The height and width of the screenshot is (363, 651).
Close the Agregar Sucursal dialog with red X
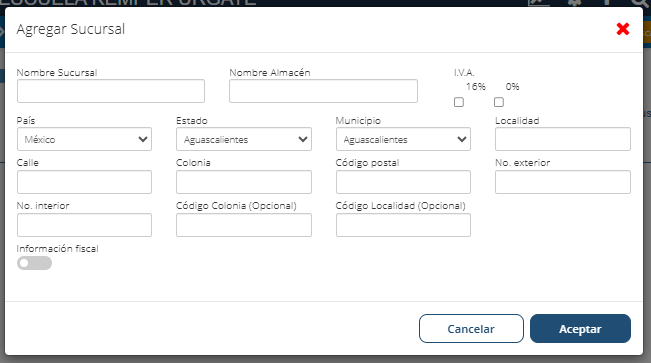(623, 29)
